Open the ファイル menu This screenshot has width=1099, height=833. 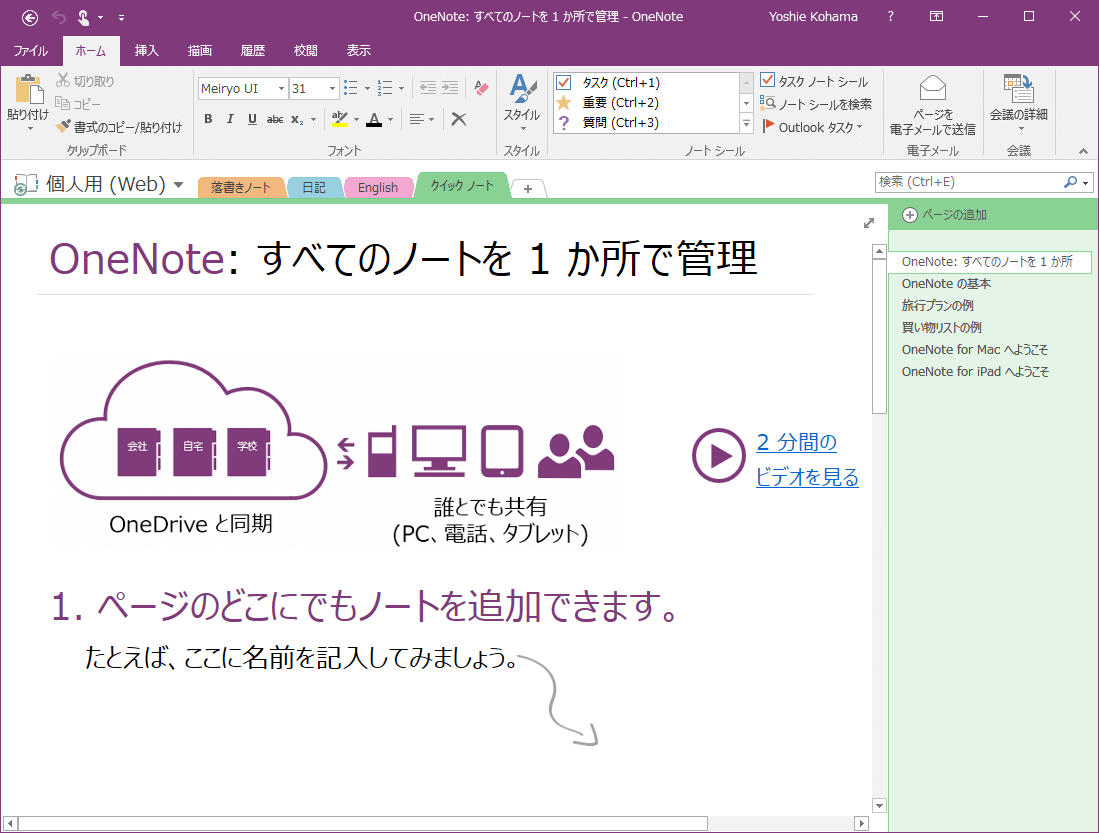pyautogui.click(x=30, y=50)
